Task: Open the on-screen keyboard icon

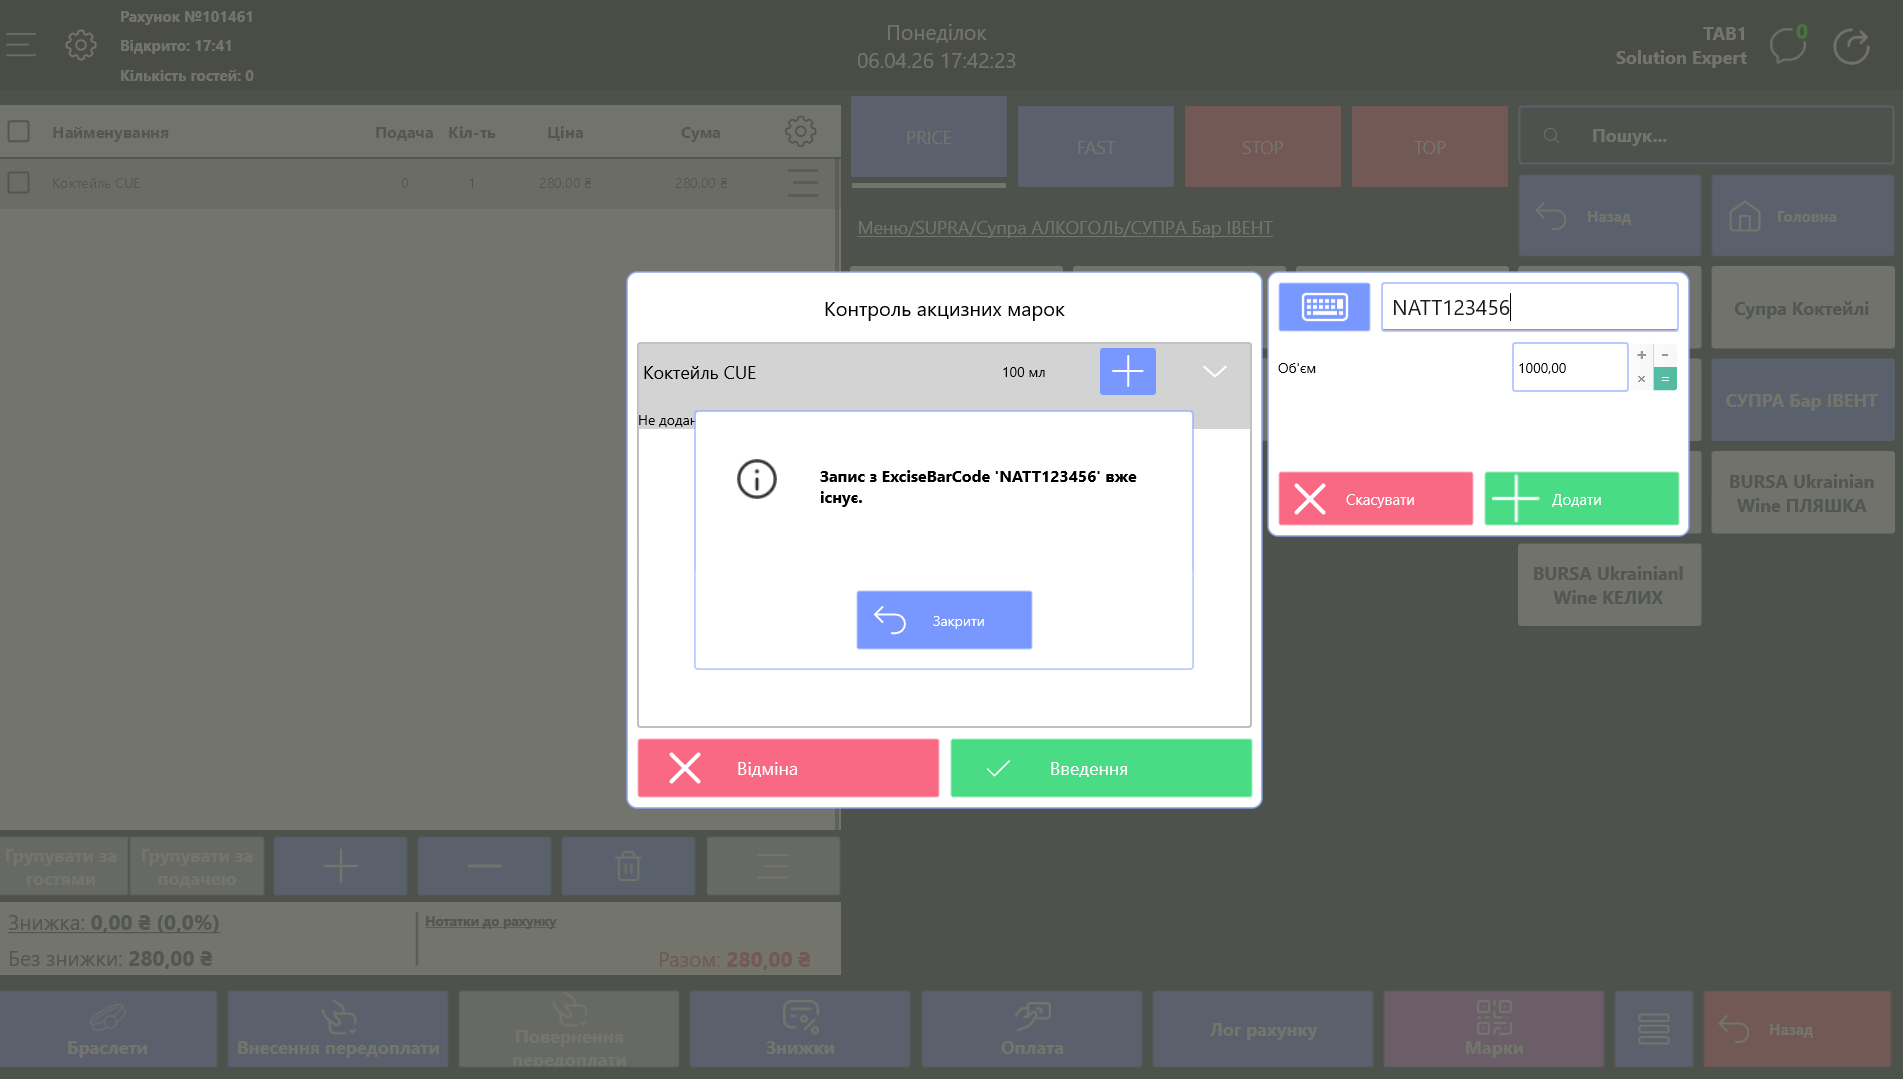Action: [1324, 307]
